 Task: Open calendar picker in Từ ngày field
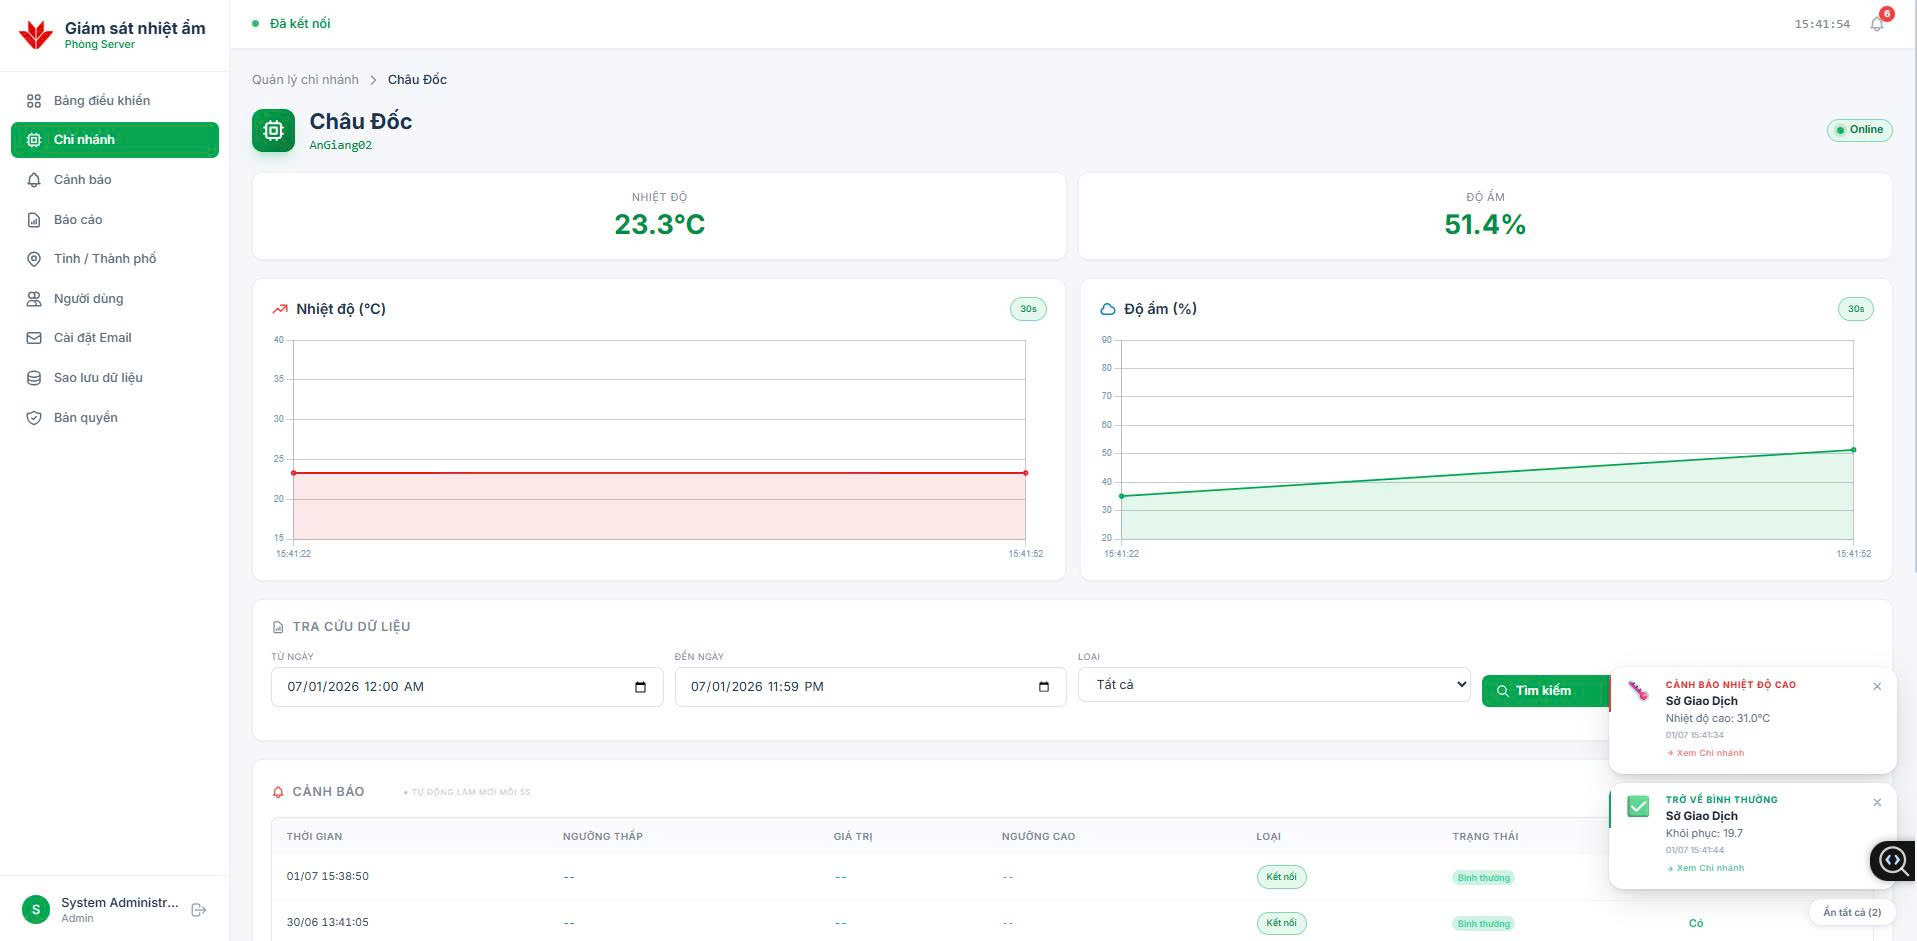(x=641, y=687)
